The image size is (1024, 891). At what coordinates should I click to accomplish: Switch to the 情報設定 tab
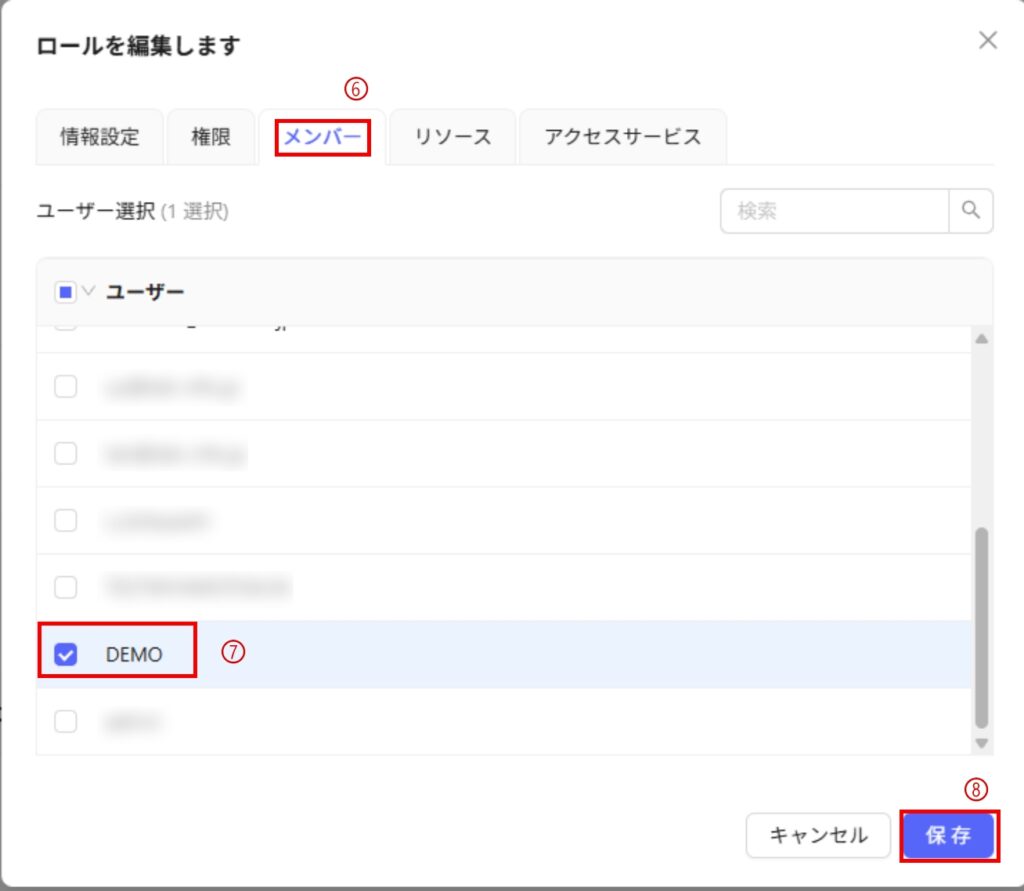99,137
